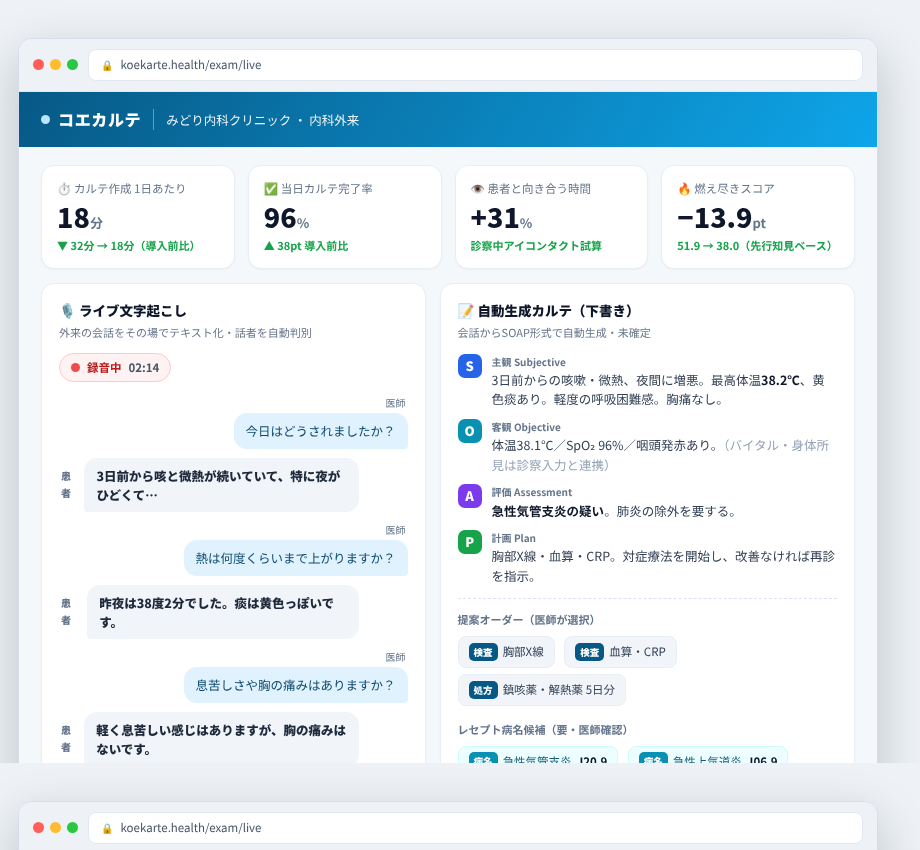
Task: Click the teal O Objective badge
Action: [469, 431]
